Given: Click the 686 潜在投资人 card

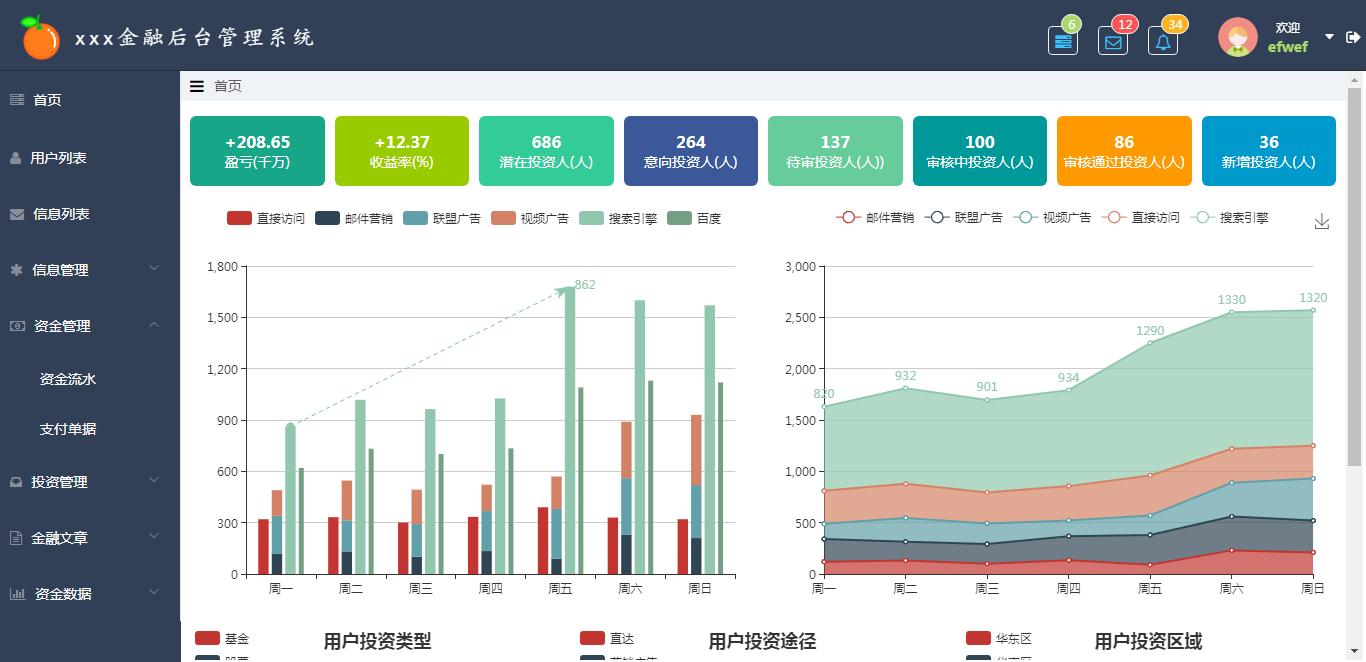Looking at the screenshot, I should (546, 151).
